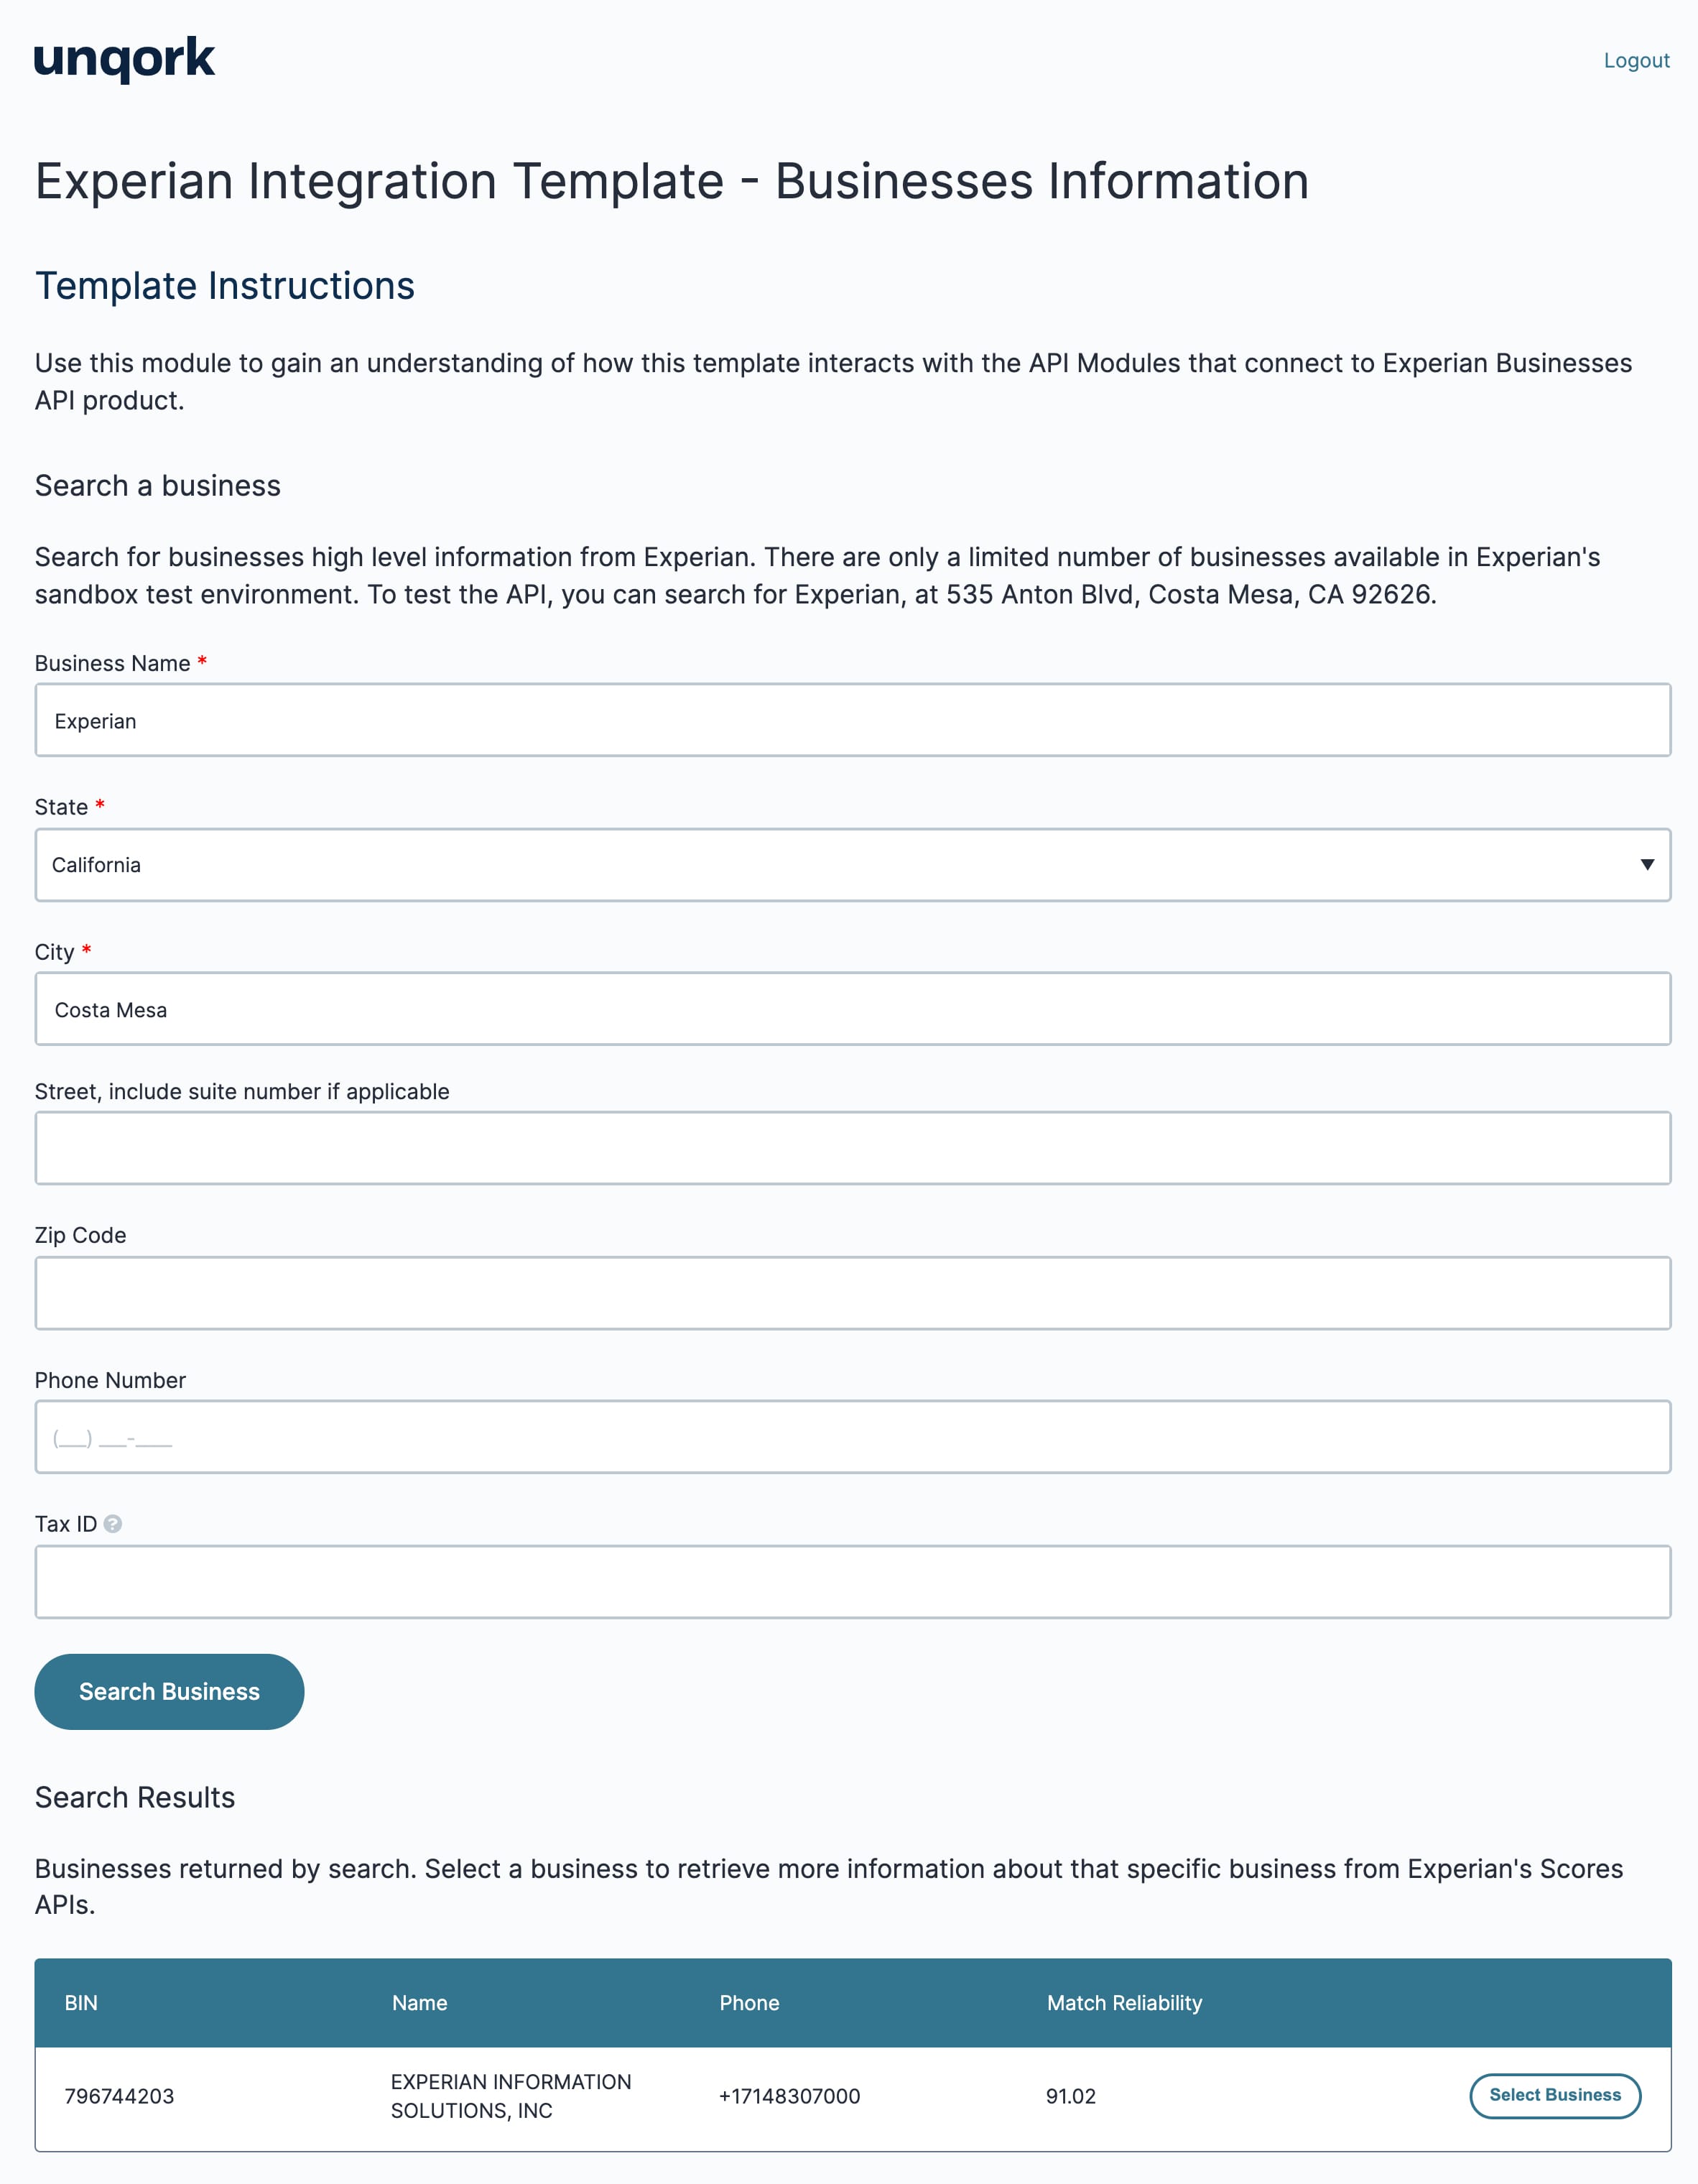Viewport: 1698px width, 2184px height.
Task: Click the Logout link
Action: click(1636, 60)
